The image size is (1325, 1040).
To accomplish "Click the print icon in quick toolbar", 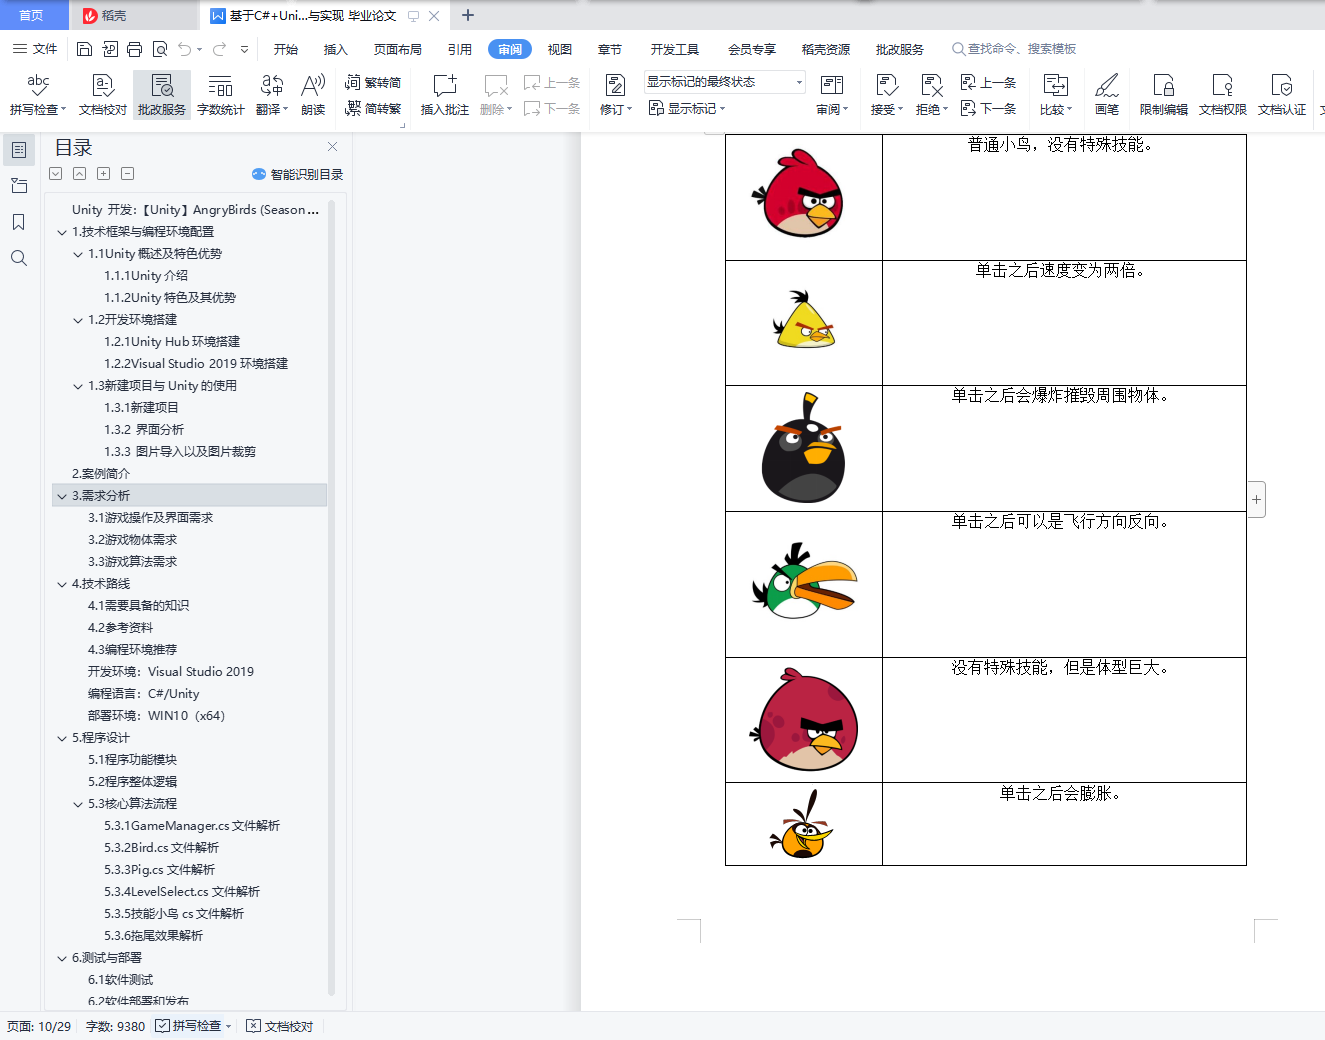I will (x=134, y=49).
